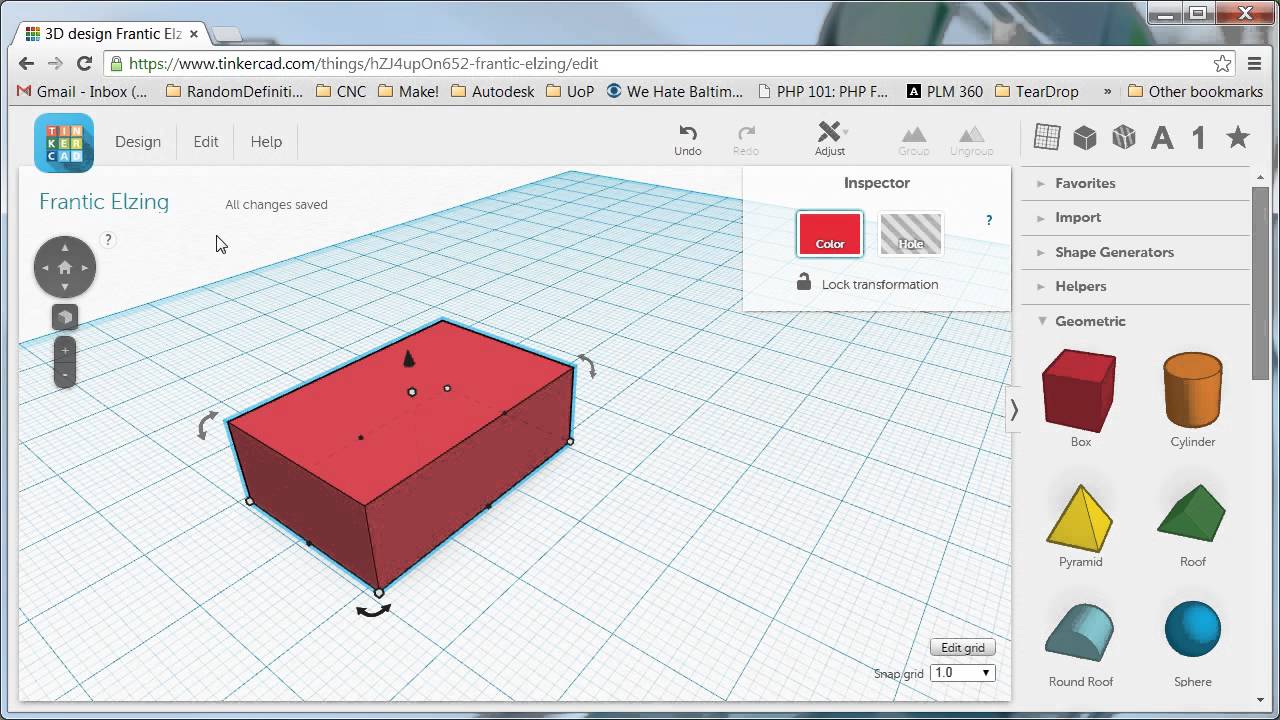The image size is (1280, 720).
Task: Toggle the perspective view cube button
Action: (x=65, y=317)
